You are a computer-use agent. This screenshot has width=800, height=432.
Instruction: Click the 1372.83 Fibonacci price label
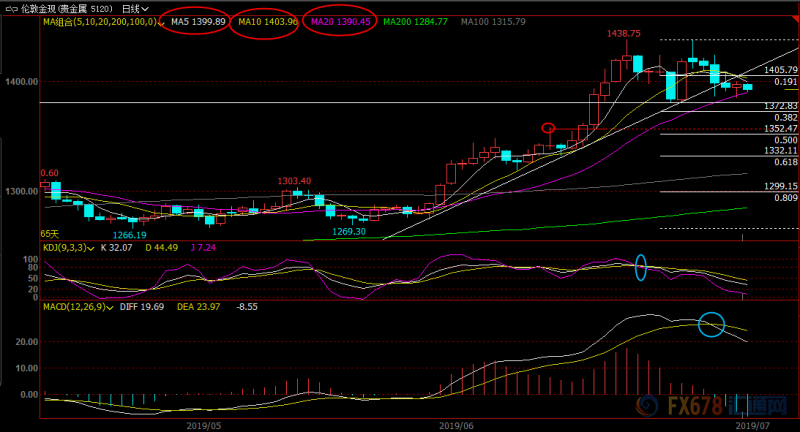tap(781, 106)
